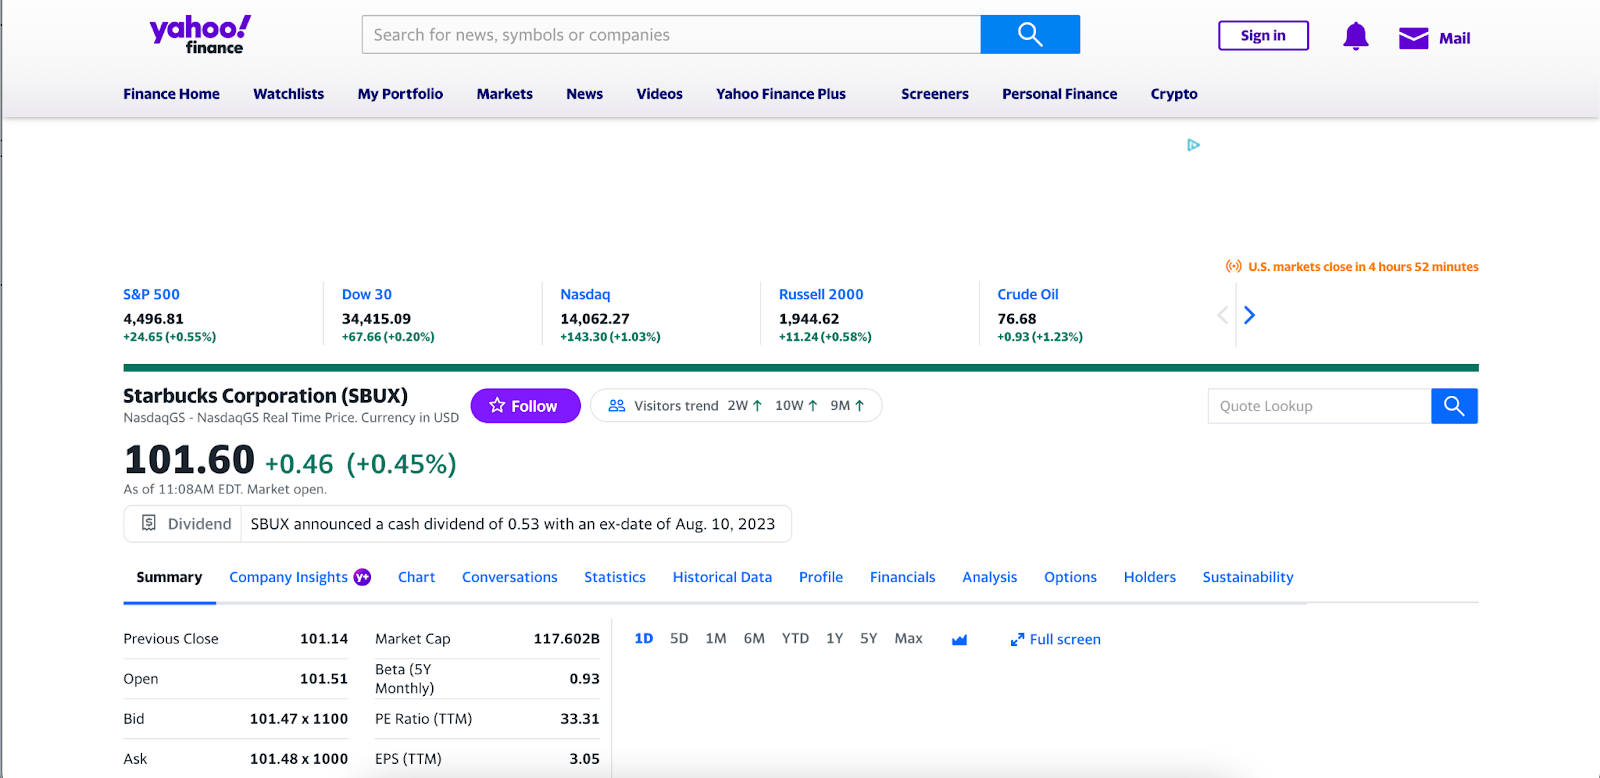Viewport: 1600px width, 778px height.
Task: Switch to the Chart tab
Action: [416, 577]
